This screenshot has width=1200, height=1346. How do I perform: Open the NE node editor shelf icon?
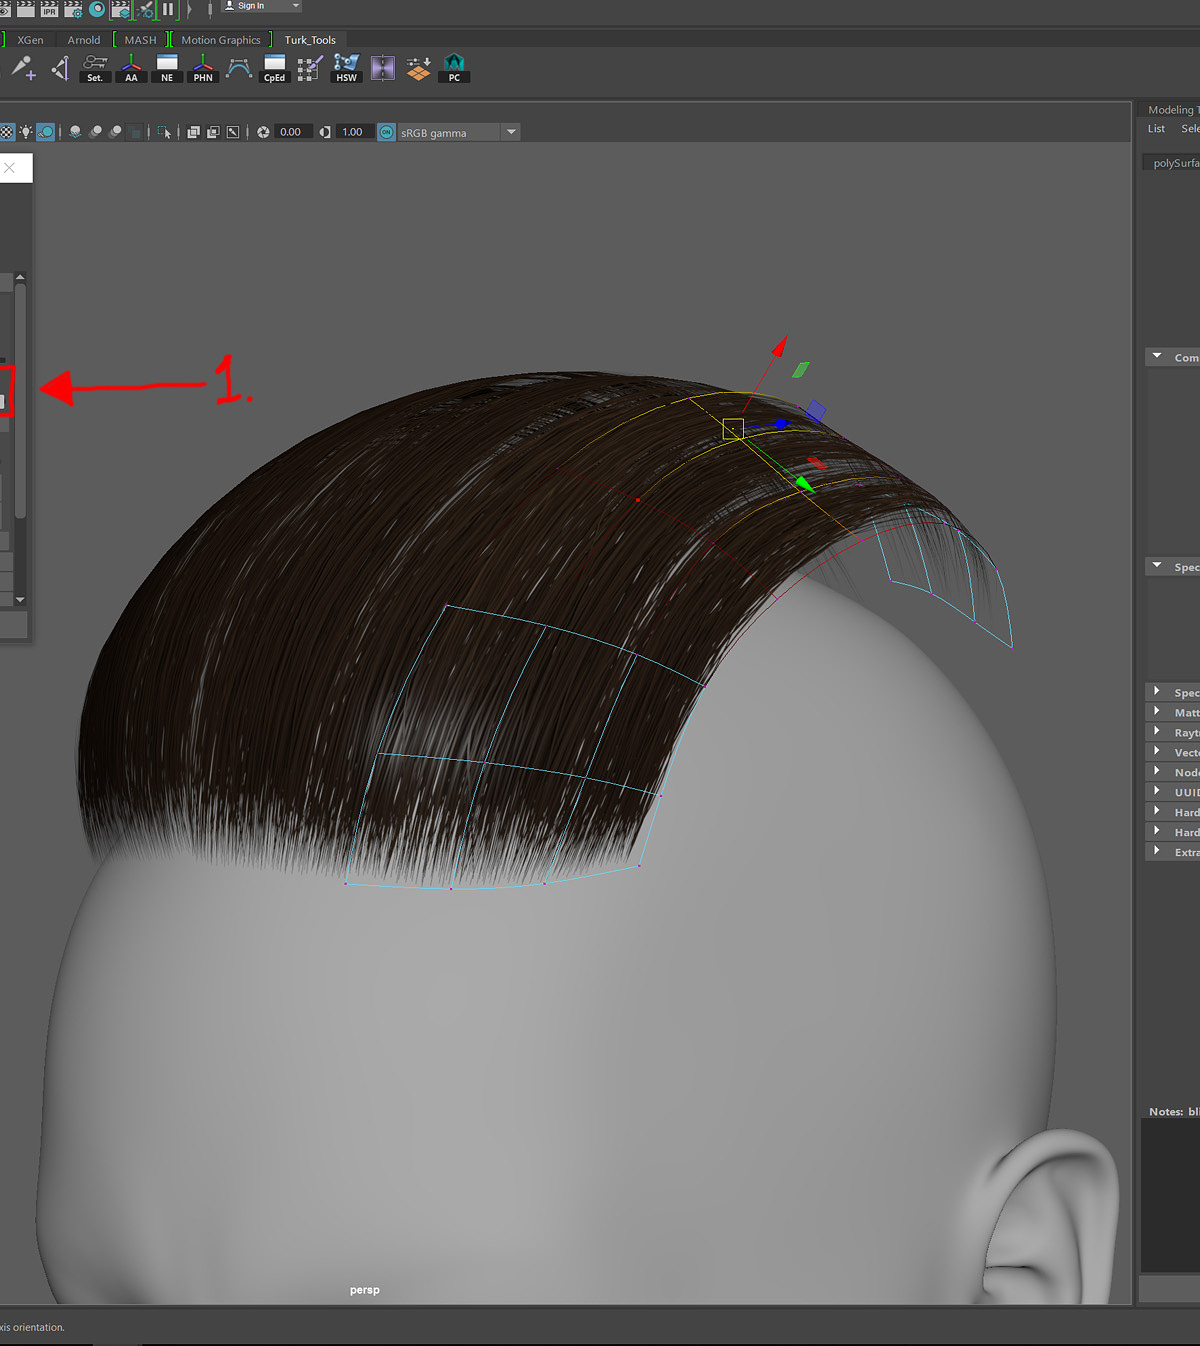coord(167,68)
